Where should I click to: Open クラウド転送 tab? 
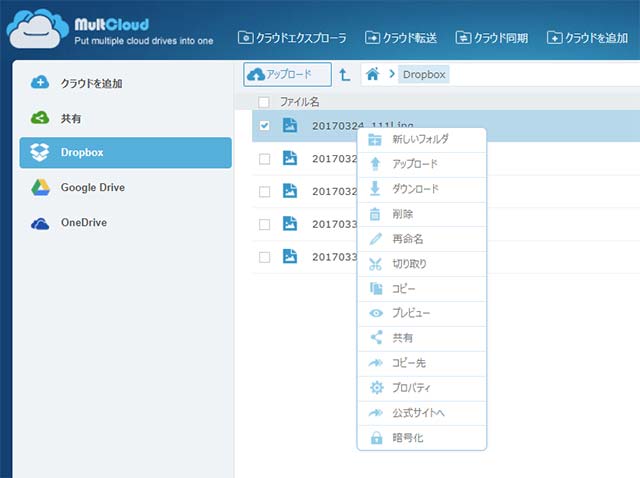401,38
